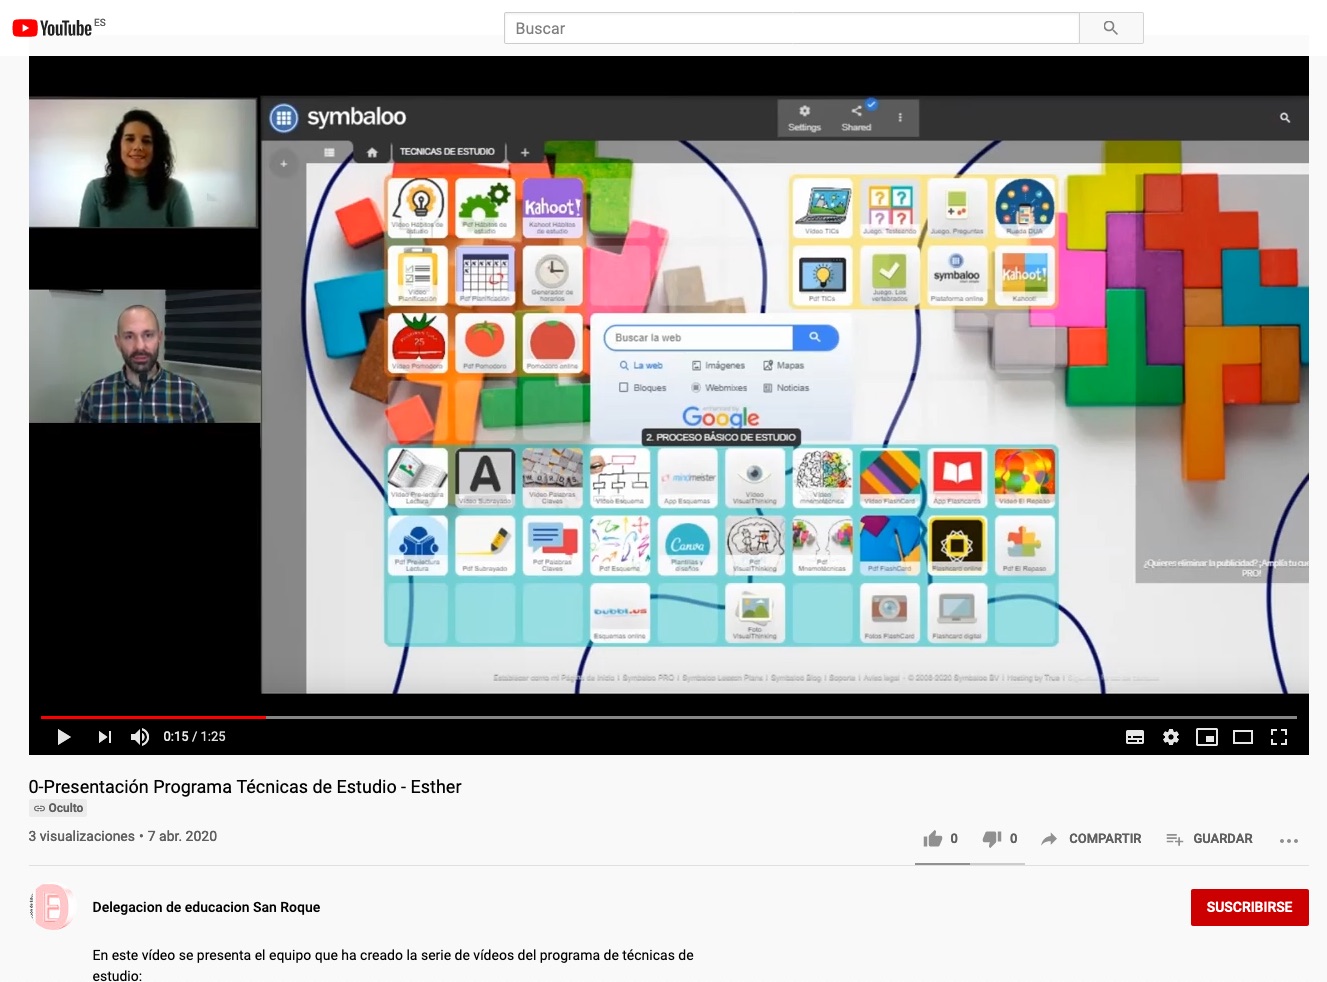The height and width of the screenshot is (982, 1327).
Task: Click the Symbaloo grid logo in the video
Action: [284, 118]
